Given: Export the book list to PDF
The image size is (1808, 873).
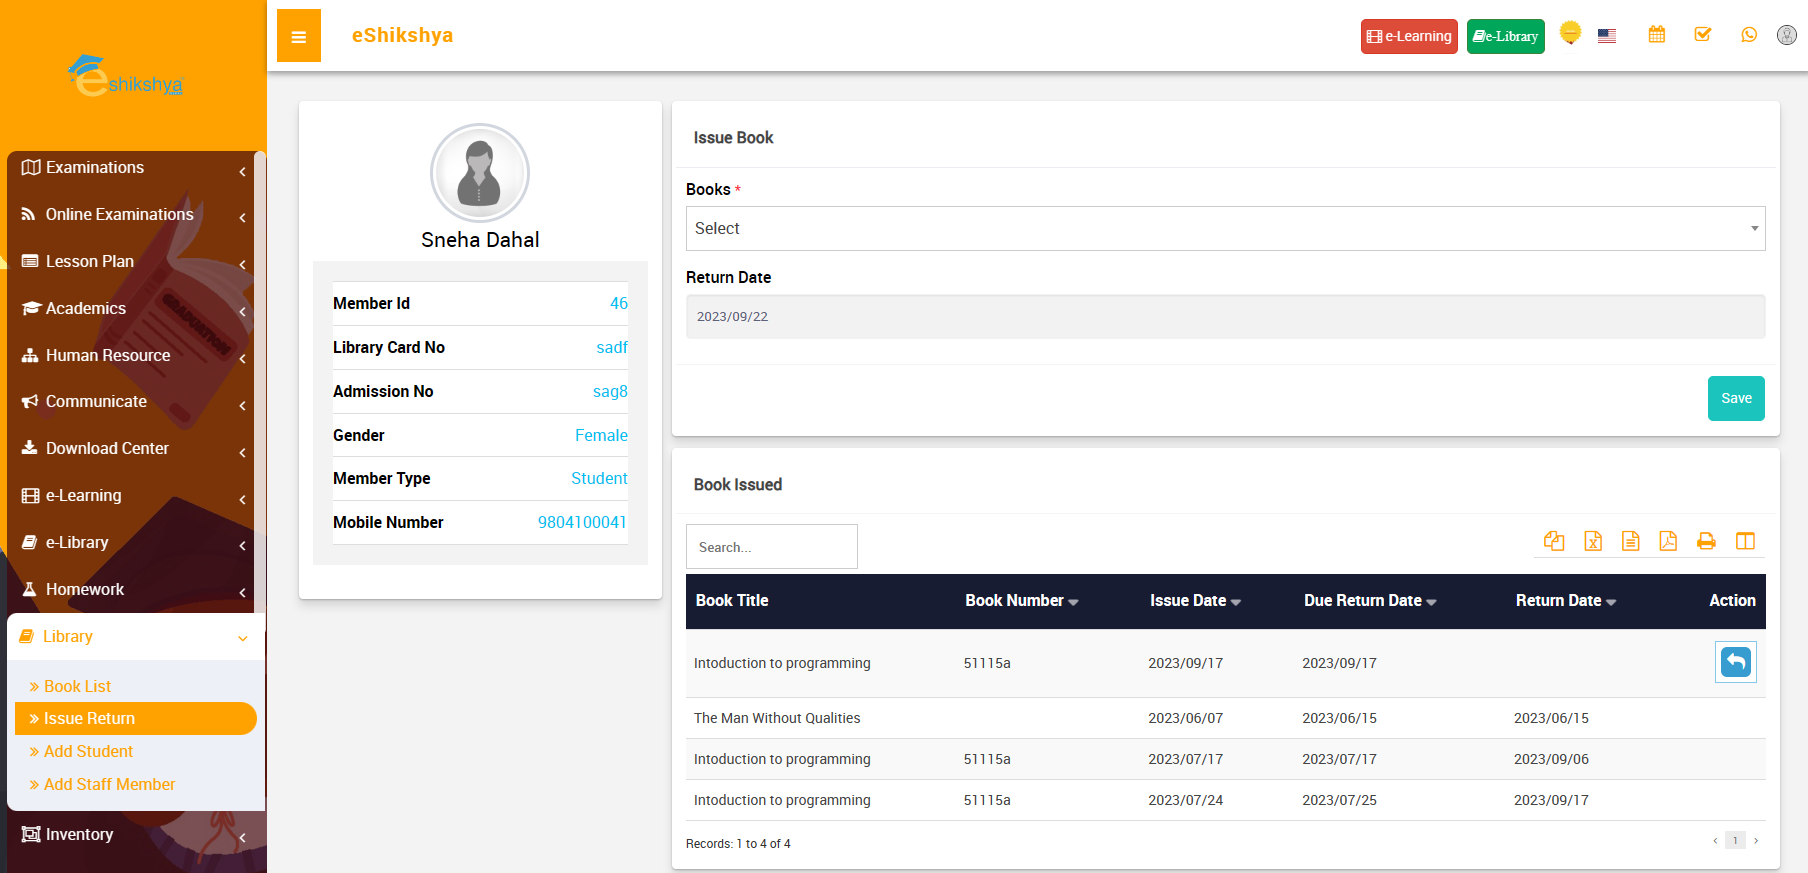Looking at the screenshot, I should tap(1668, 541).
